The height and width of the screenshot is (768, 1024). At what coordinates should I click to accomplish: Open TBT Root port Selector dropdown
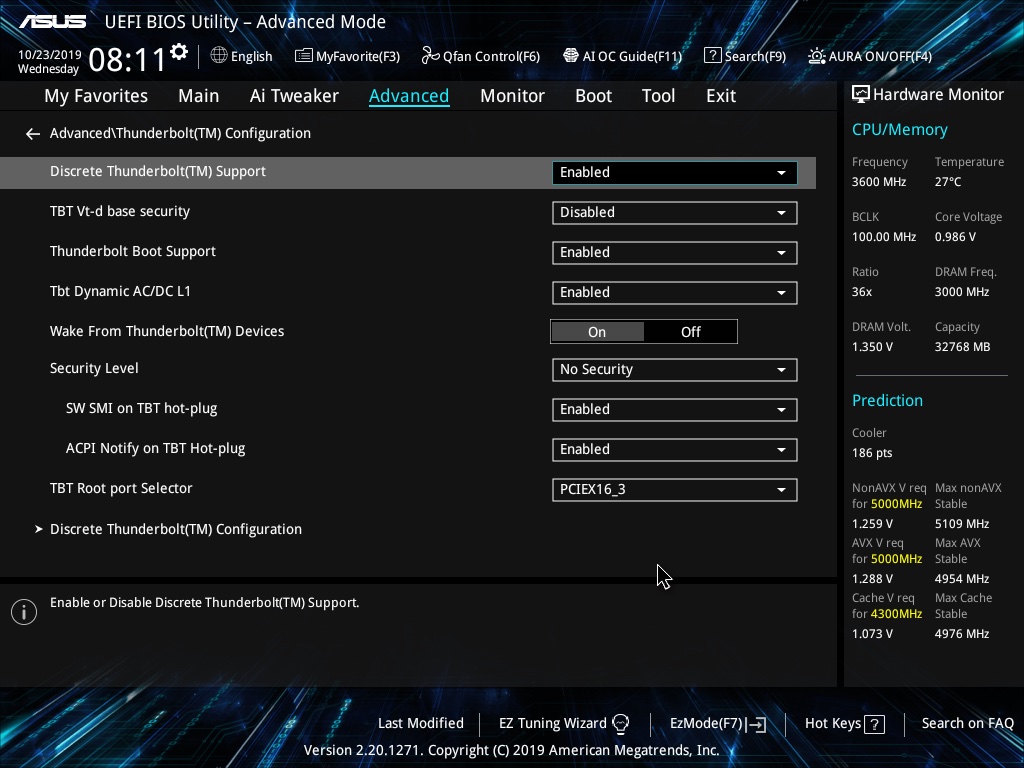click(675, 490)
